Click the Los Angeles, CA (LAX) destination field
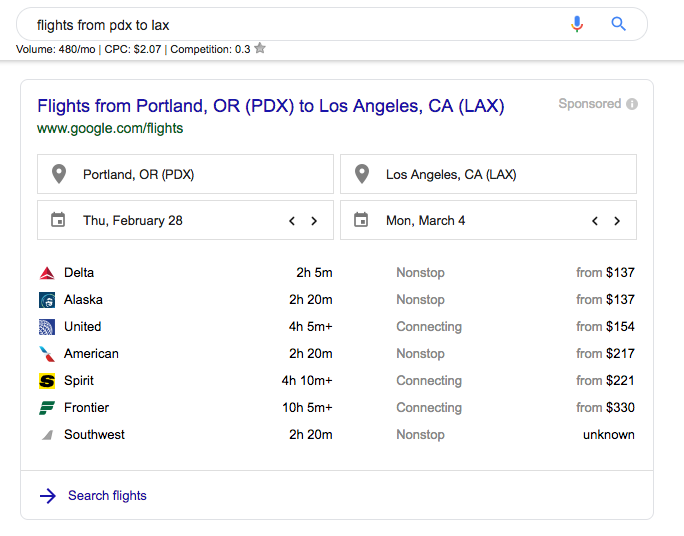 click(x=488, y=174)
